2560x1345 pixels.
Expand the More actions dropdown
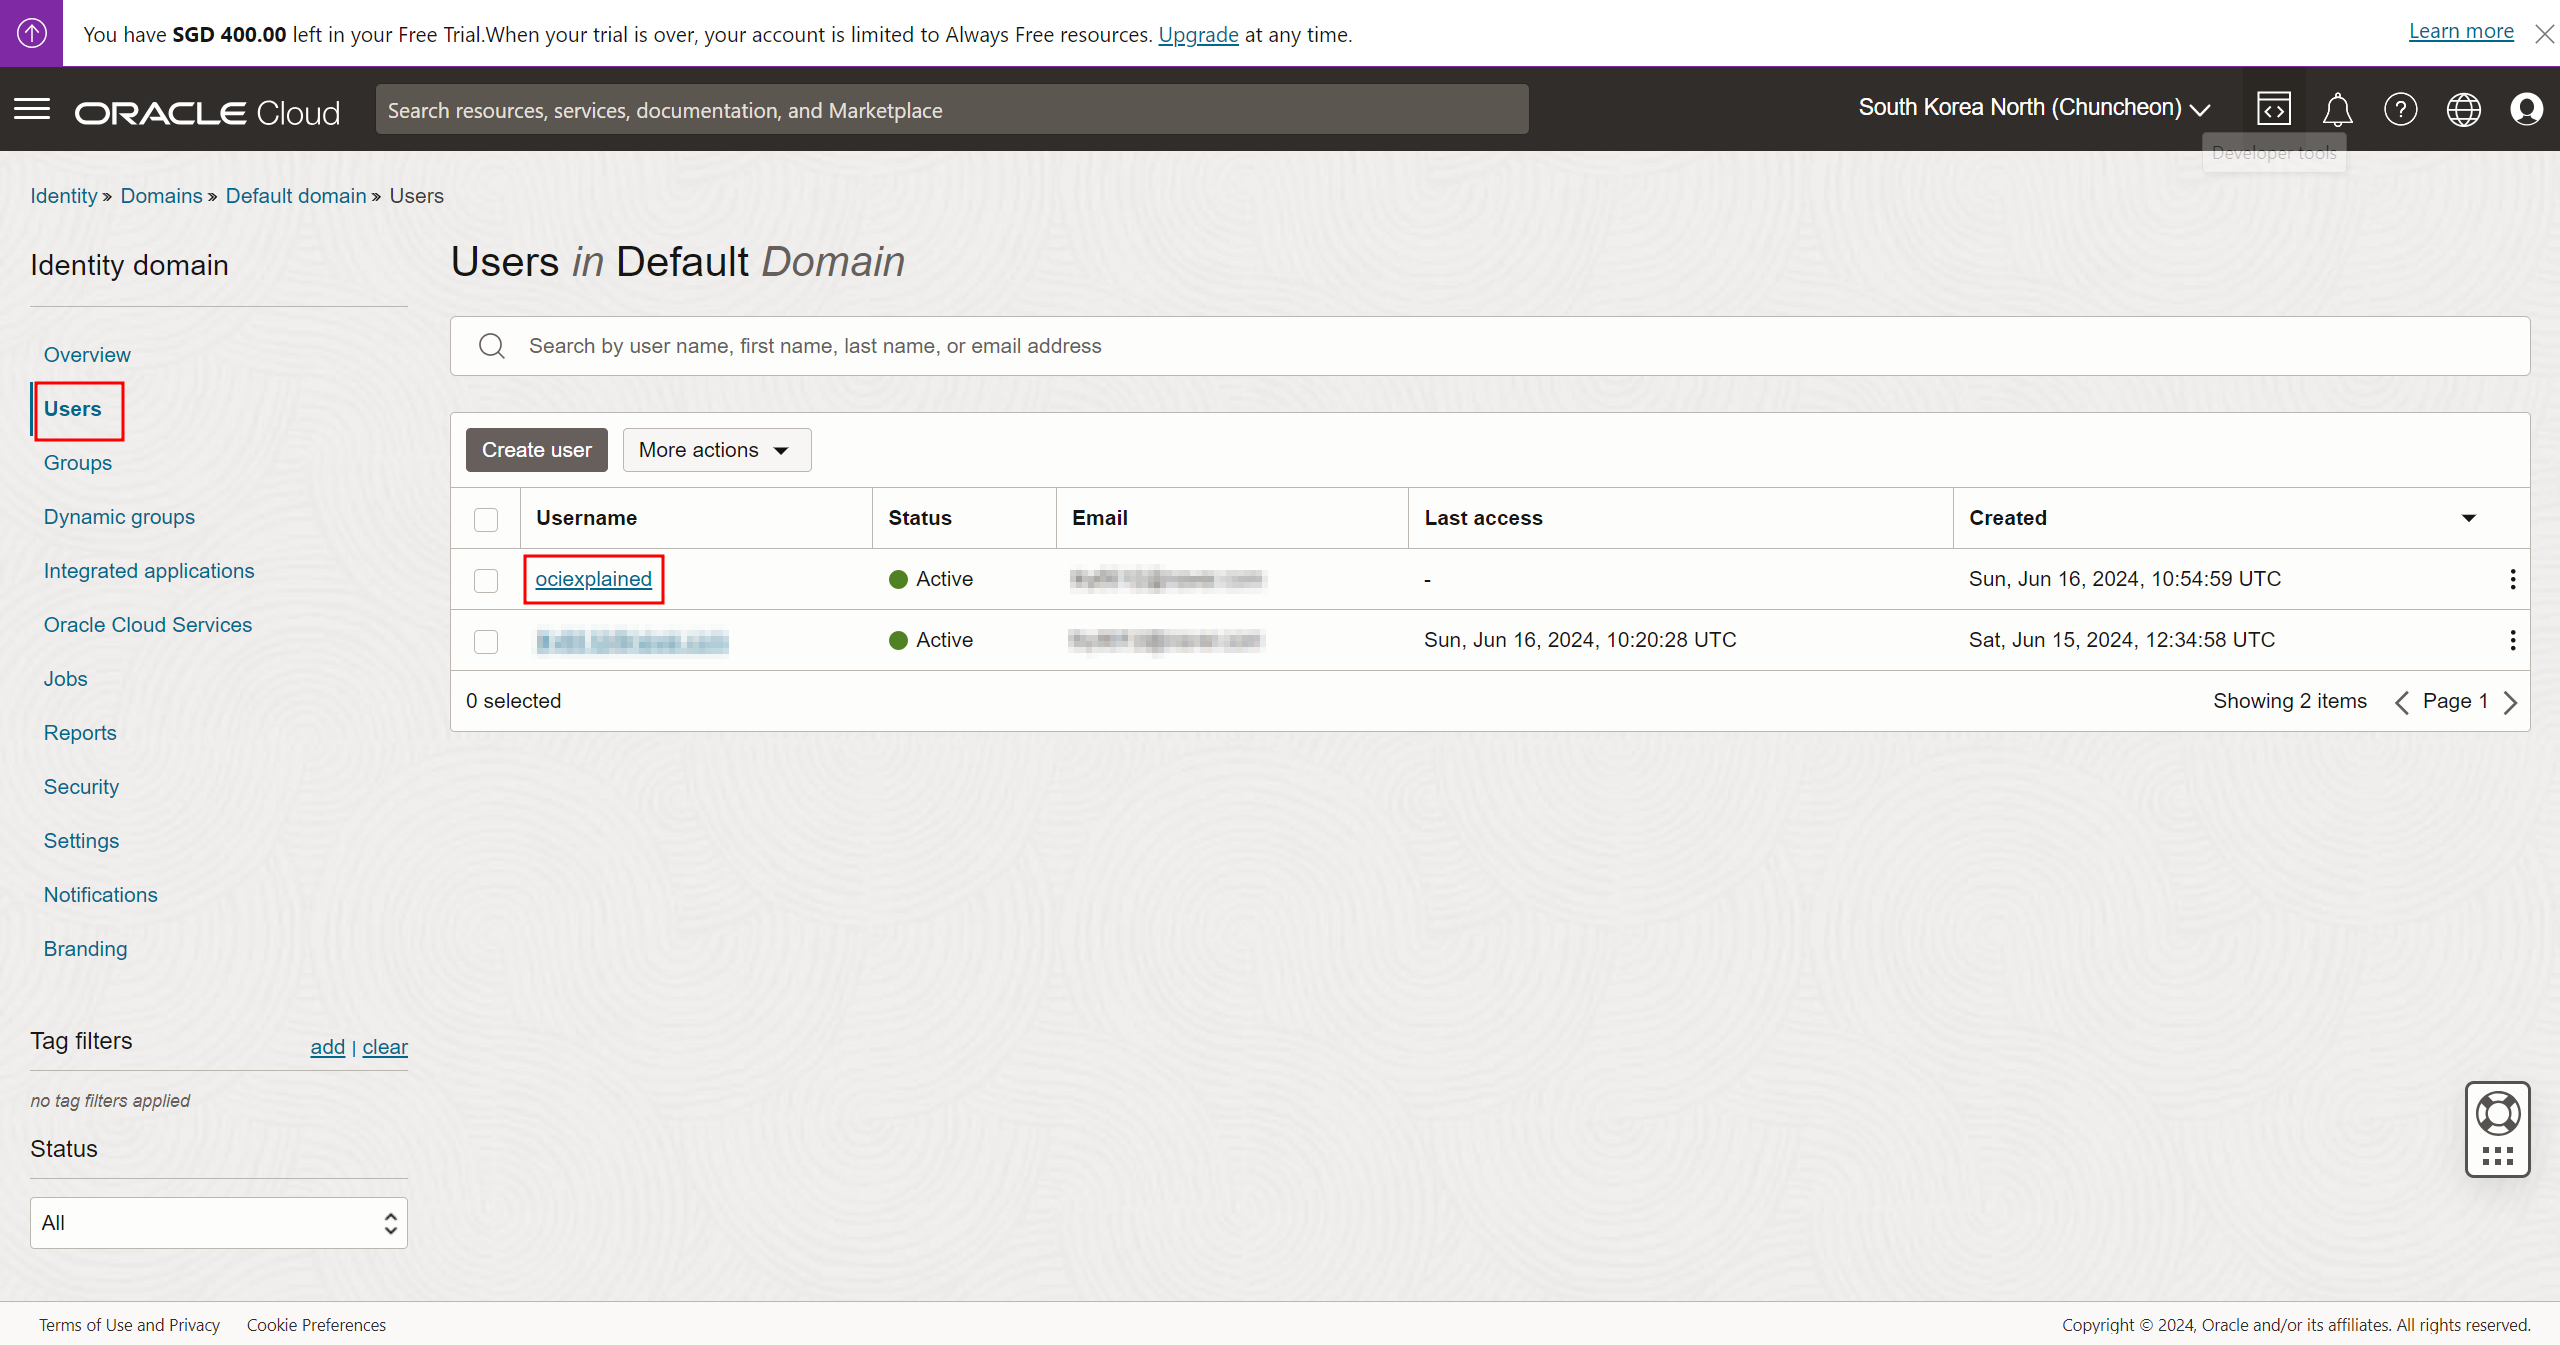pyautogui.click(x=716, y=450)
